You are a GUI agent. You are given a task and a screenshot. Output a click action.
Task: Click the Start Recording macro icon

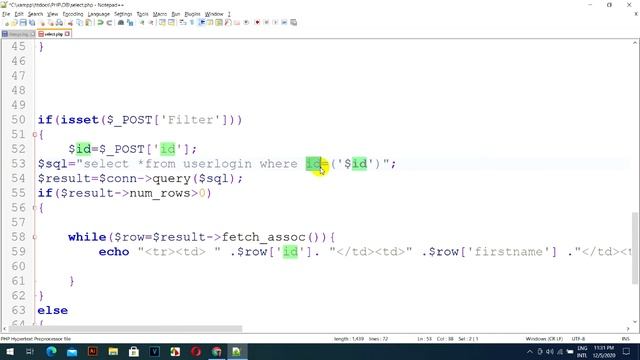coord(257,22)
